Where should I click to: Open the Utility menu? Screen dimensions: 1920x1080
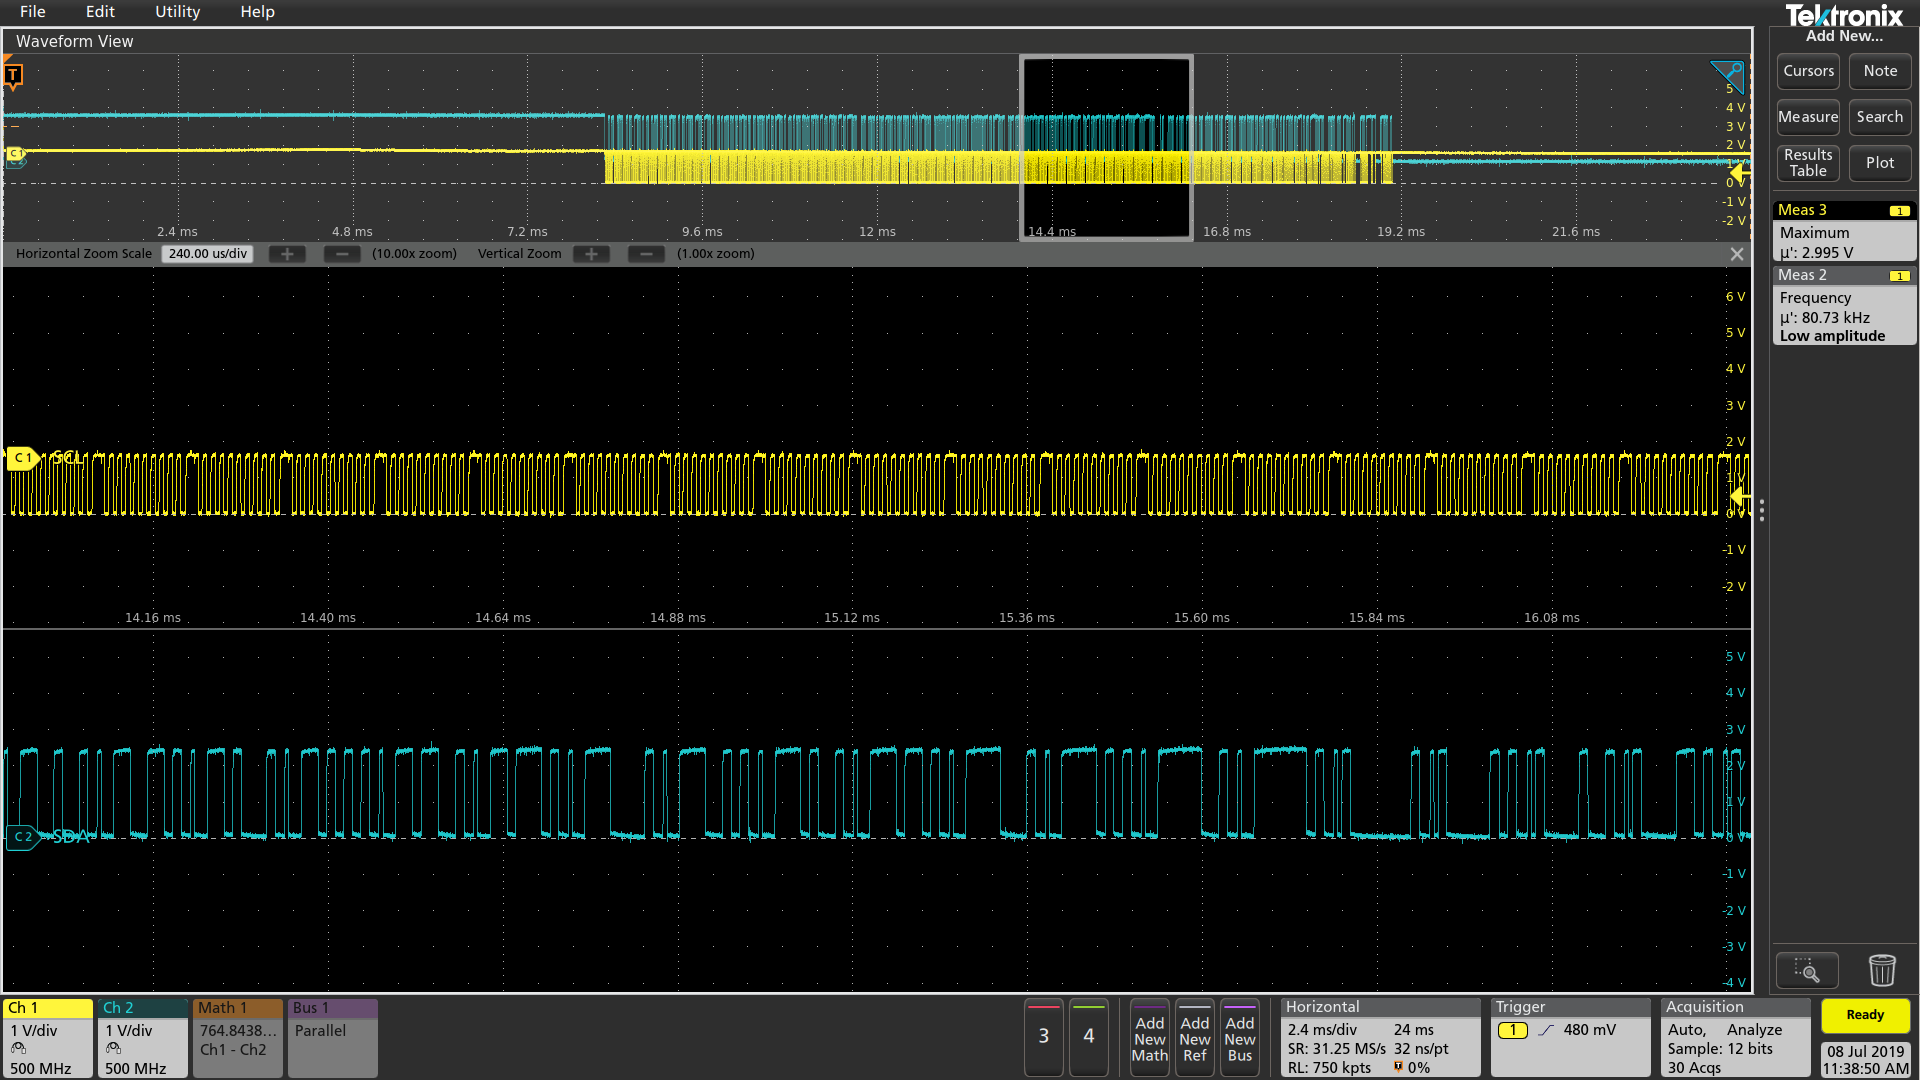coord(177,12)
